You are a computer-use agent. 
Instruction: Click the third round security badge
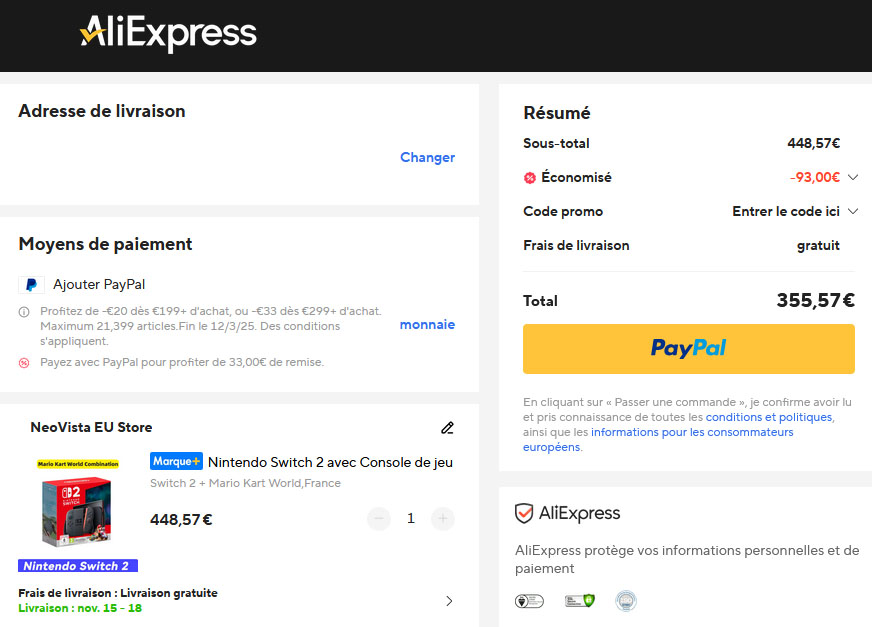click(626, 601)
